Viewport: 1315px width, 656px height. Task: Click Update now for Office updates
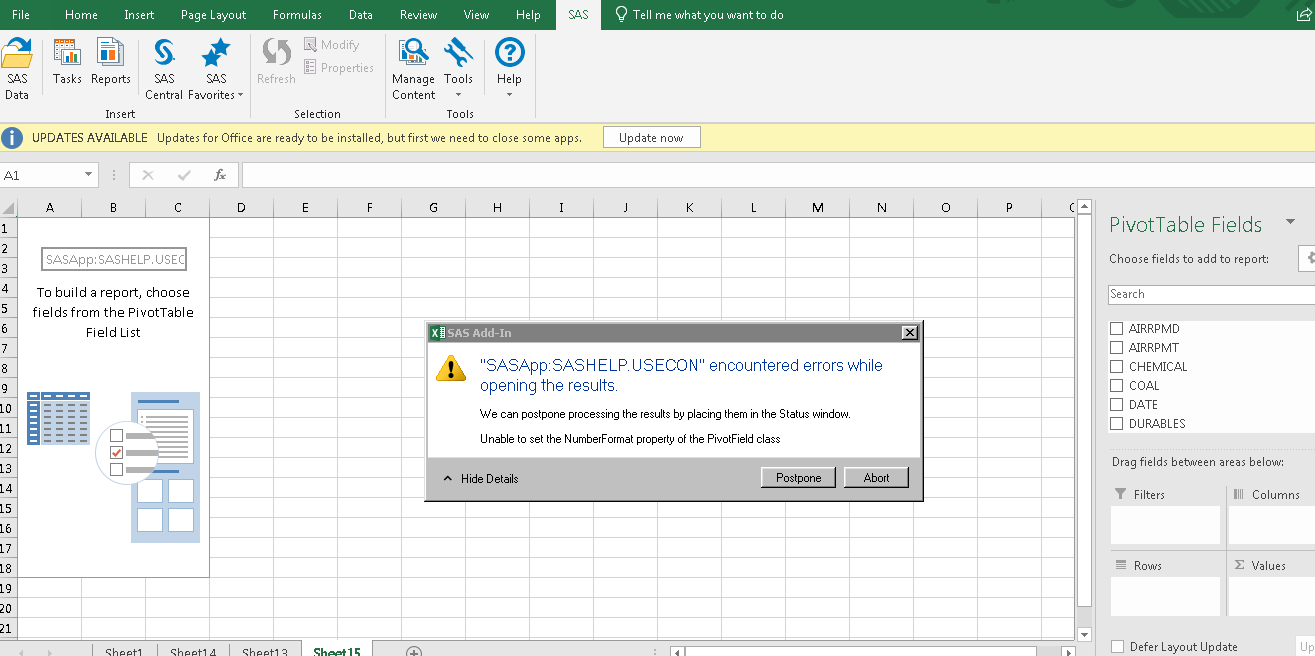click(651, 136)
